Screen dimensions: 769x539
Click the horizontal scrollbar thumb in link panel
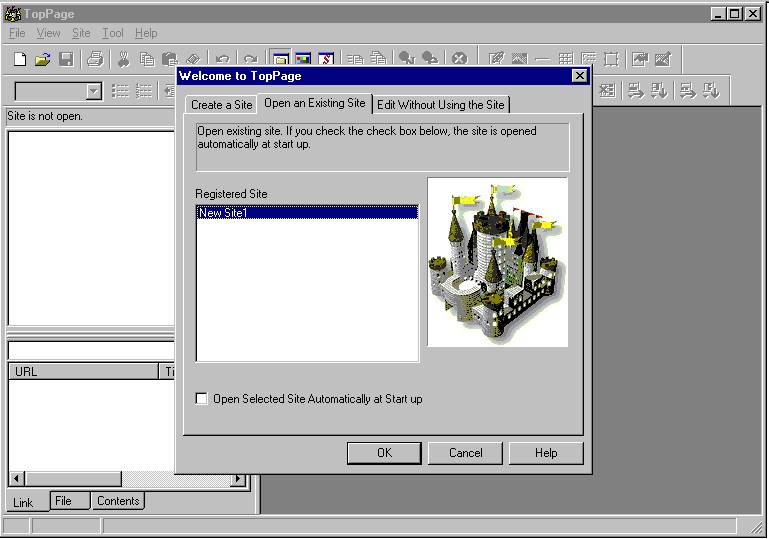coord(73,478)
